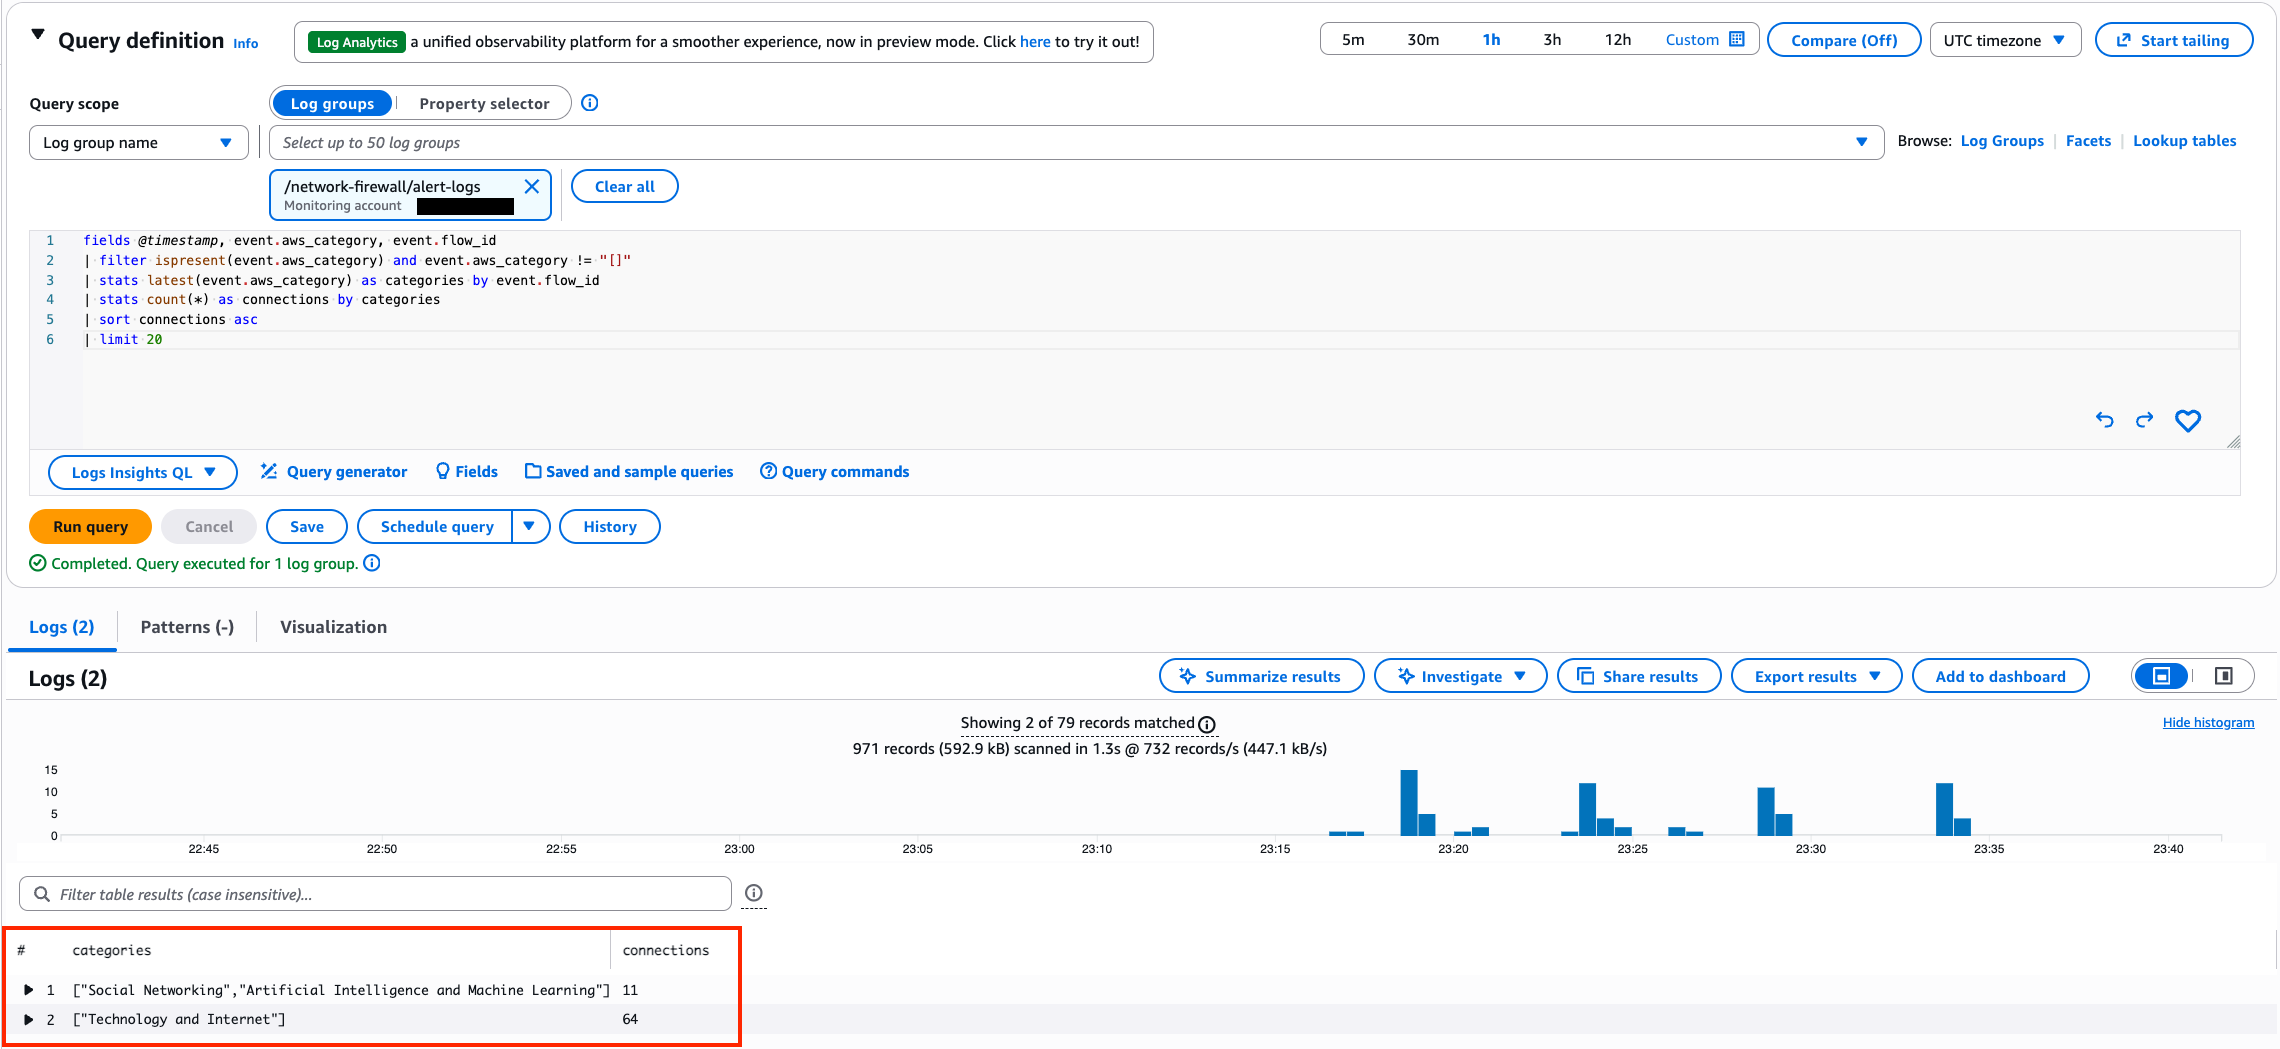Open the Fields panel
Screen dimensions: 2280x1049
(x=467, y=472)
